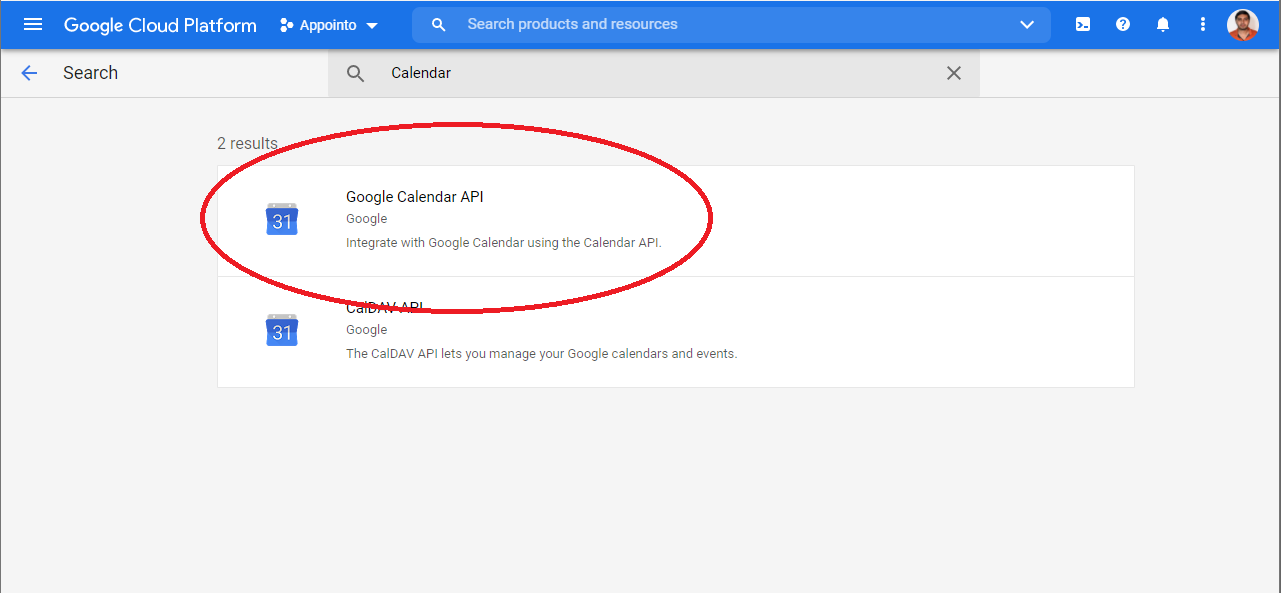Screen dimensions: 1281x593
Task: Click 'Google' publisher under Google Calendar API
Action: [x=366, y=219]
